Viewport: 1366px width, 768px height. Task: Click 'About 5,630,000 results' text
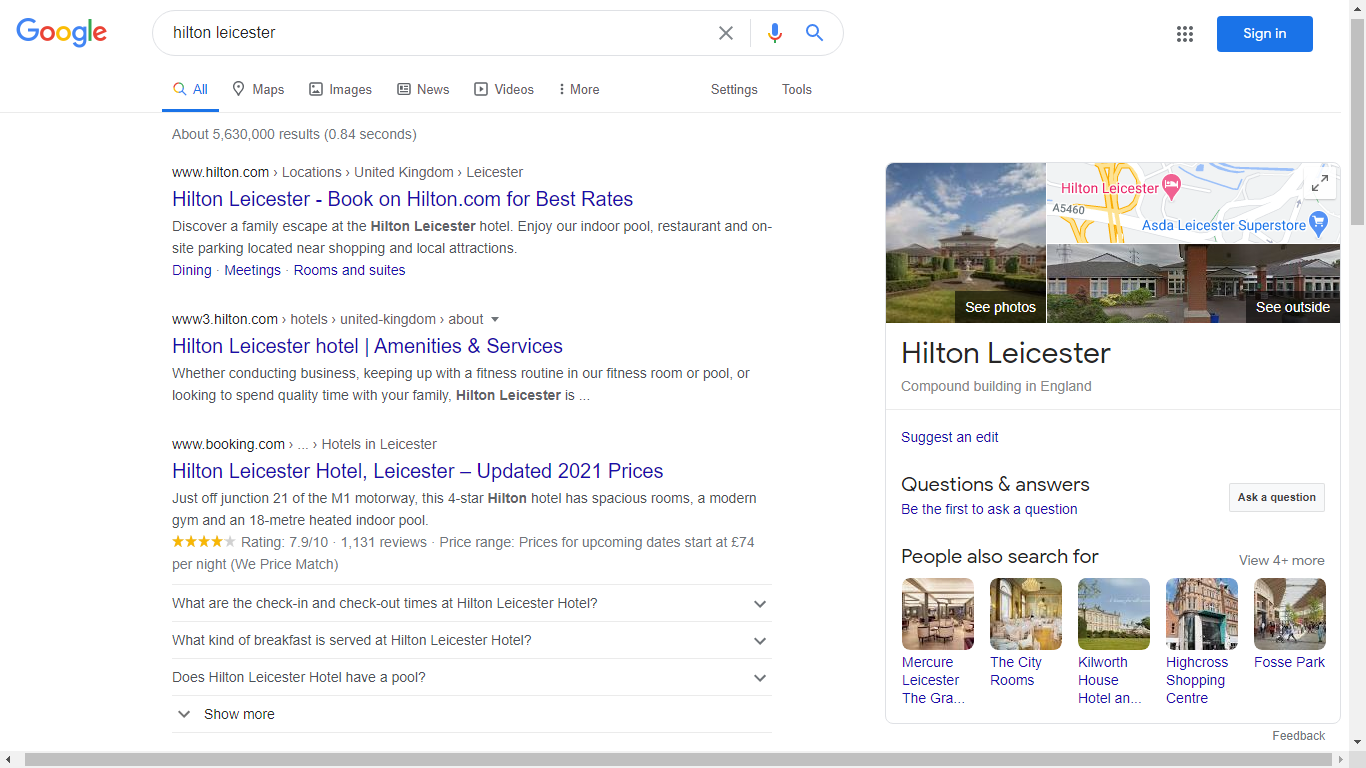pos(294,134)
